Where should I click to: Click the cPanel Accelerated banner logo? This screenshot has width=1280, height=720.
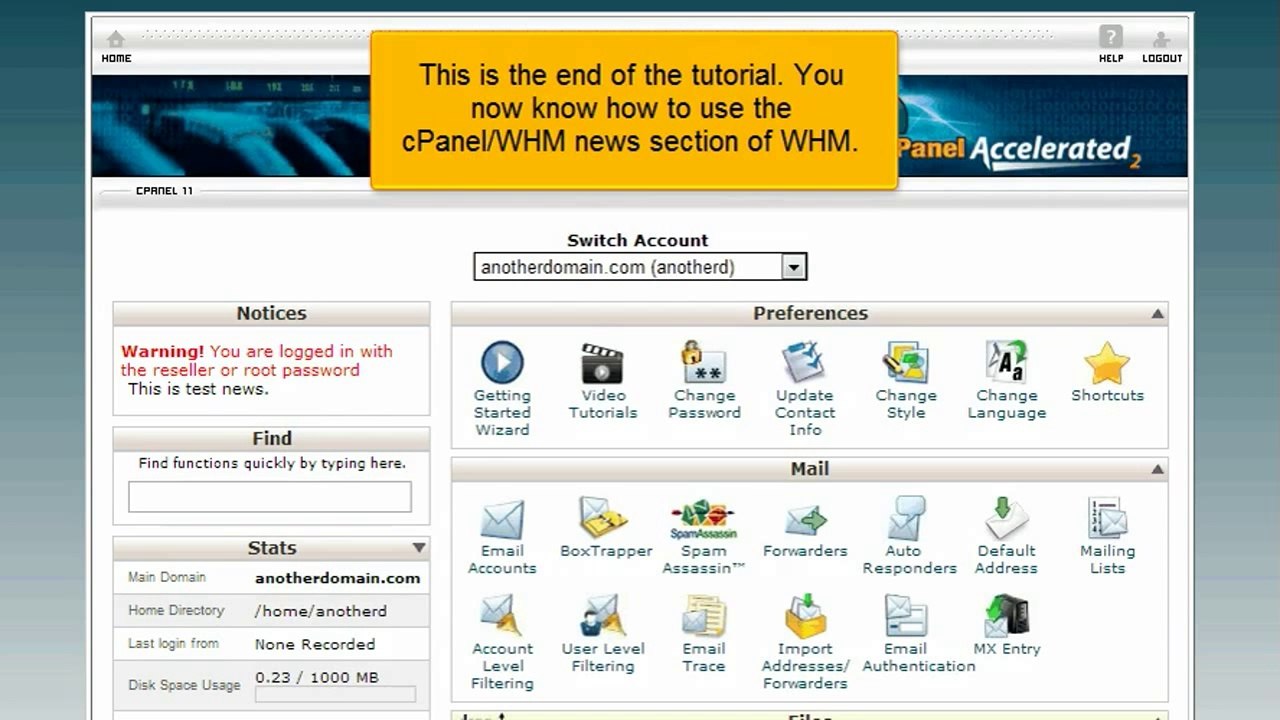1018,151
